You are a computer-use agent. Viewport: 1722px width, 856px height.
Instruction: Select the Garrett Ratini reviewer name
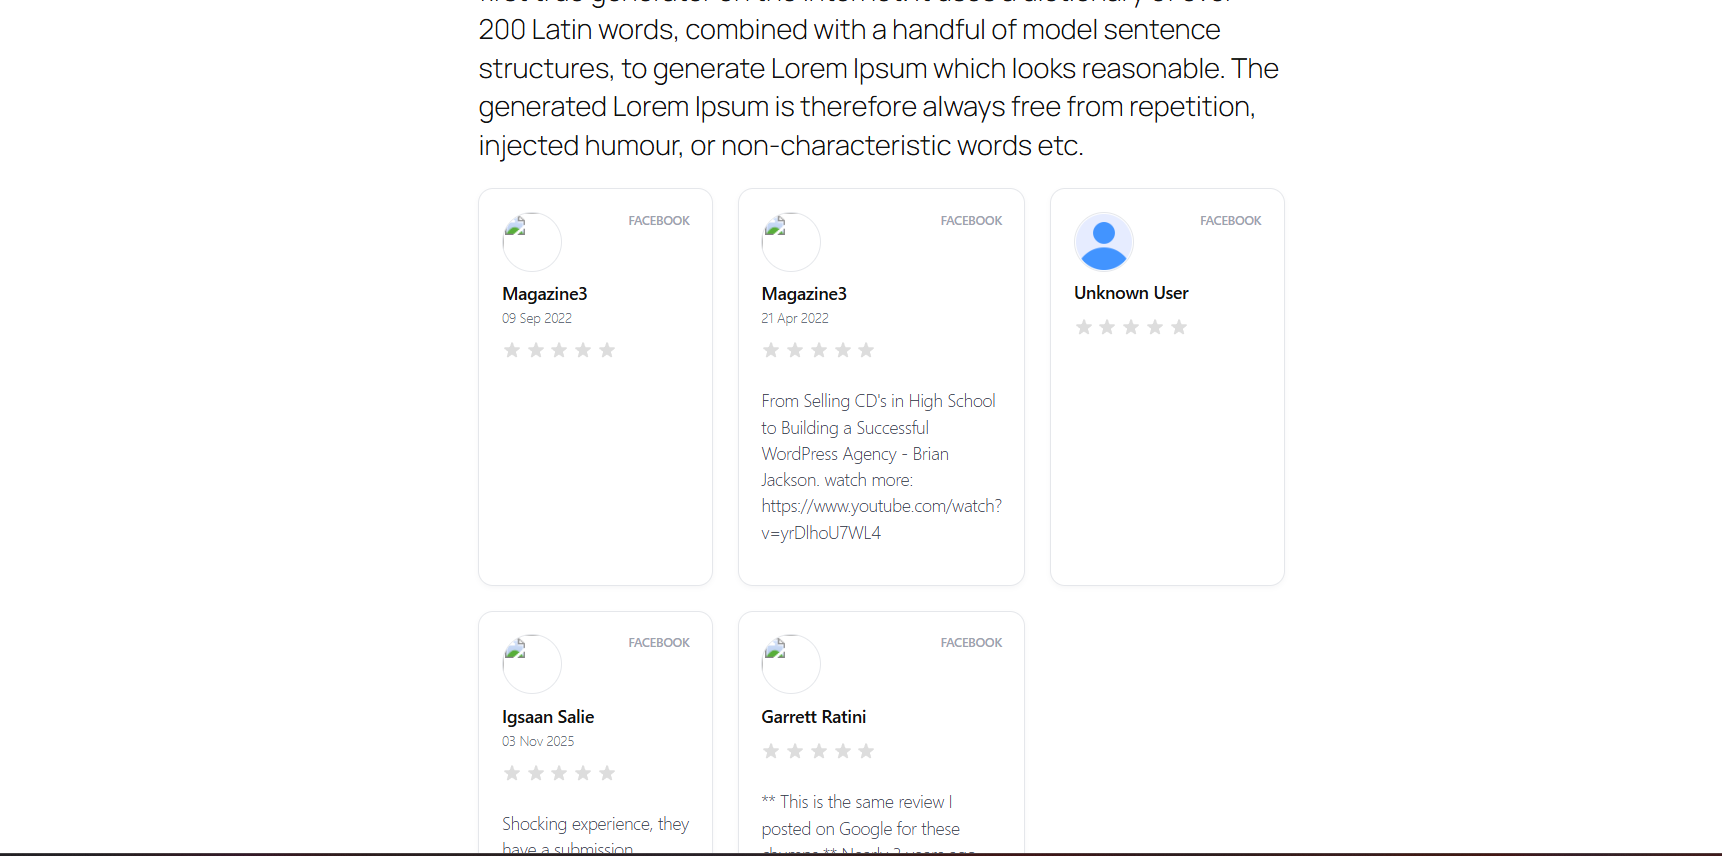click(813, 717)
